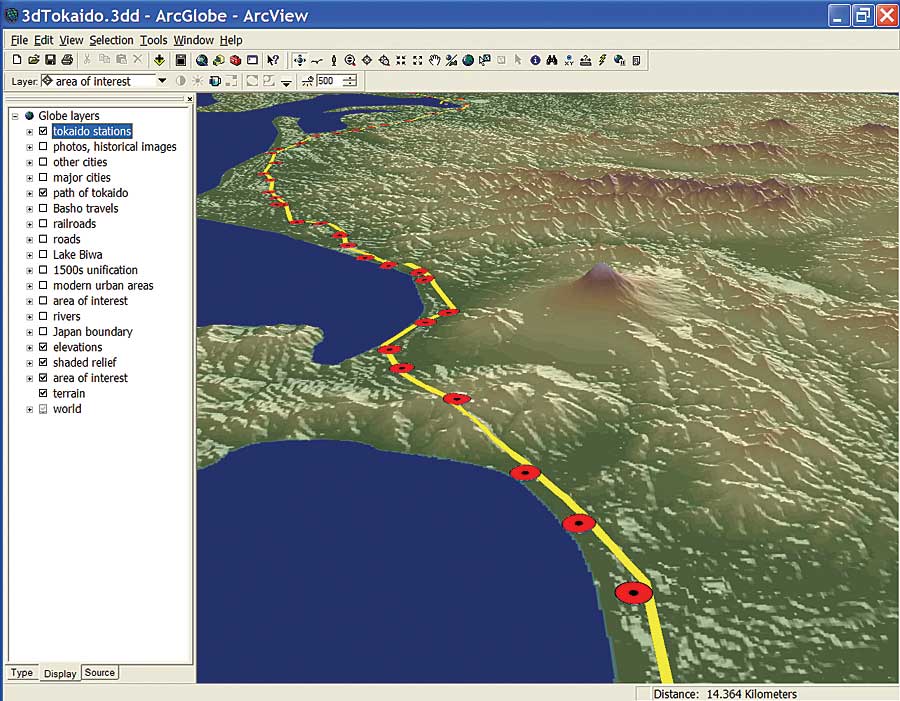Enable the Lake Biwa layer

click(43, 254)
